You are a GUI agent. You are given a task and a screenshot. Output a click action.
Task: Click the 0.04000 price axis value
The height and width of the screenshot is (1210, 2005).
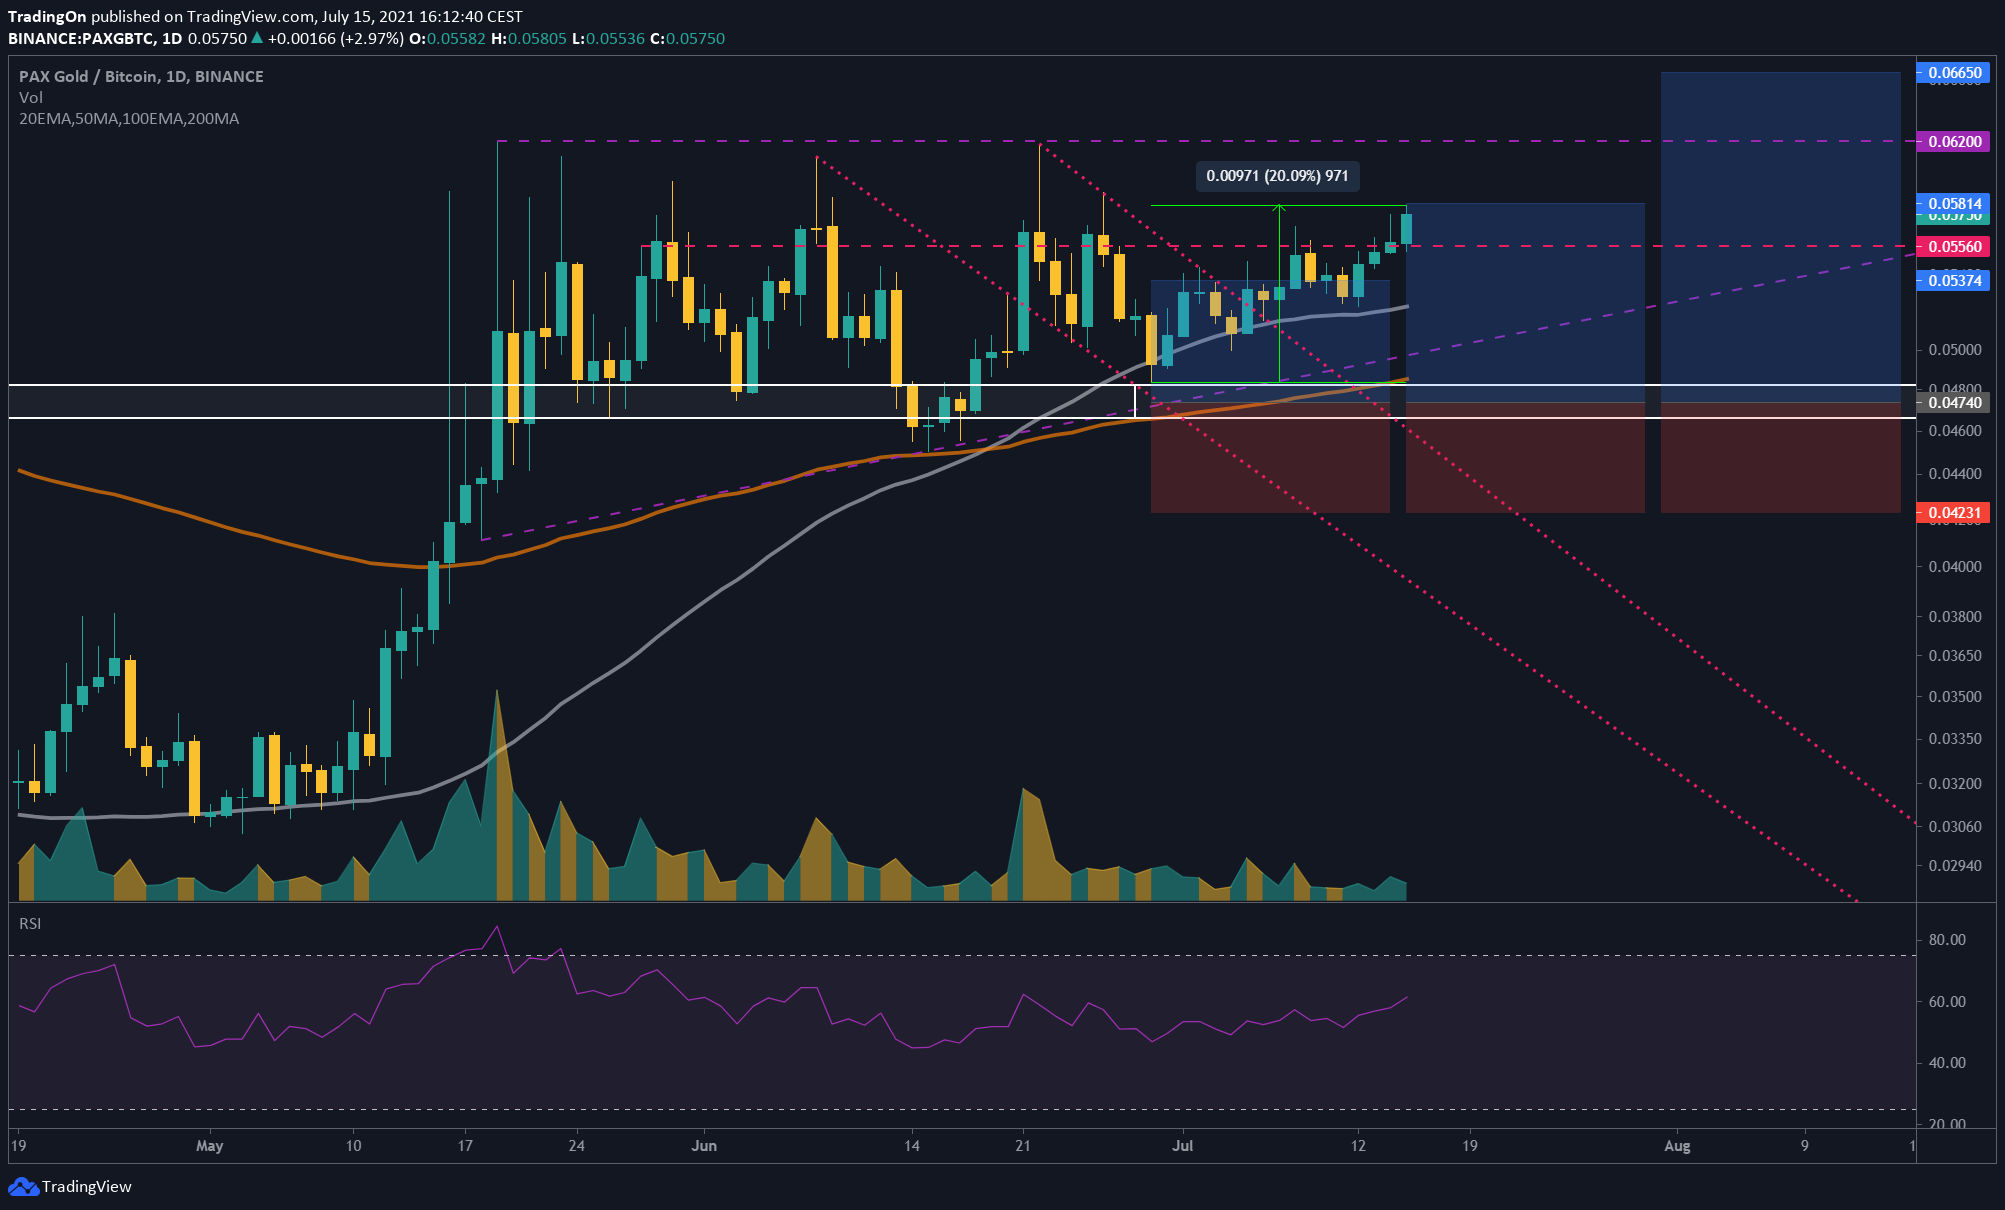[1955, 567]
